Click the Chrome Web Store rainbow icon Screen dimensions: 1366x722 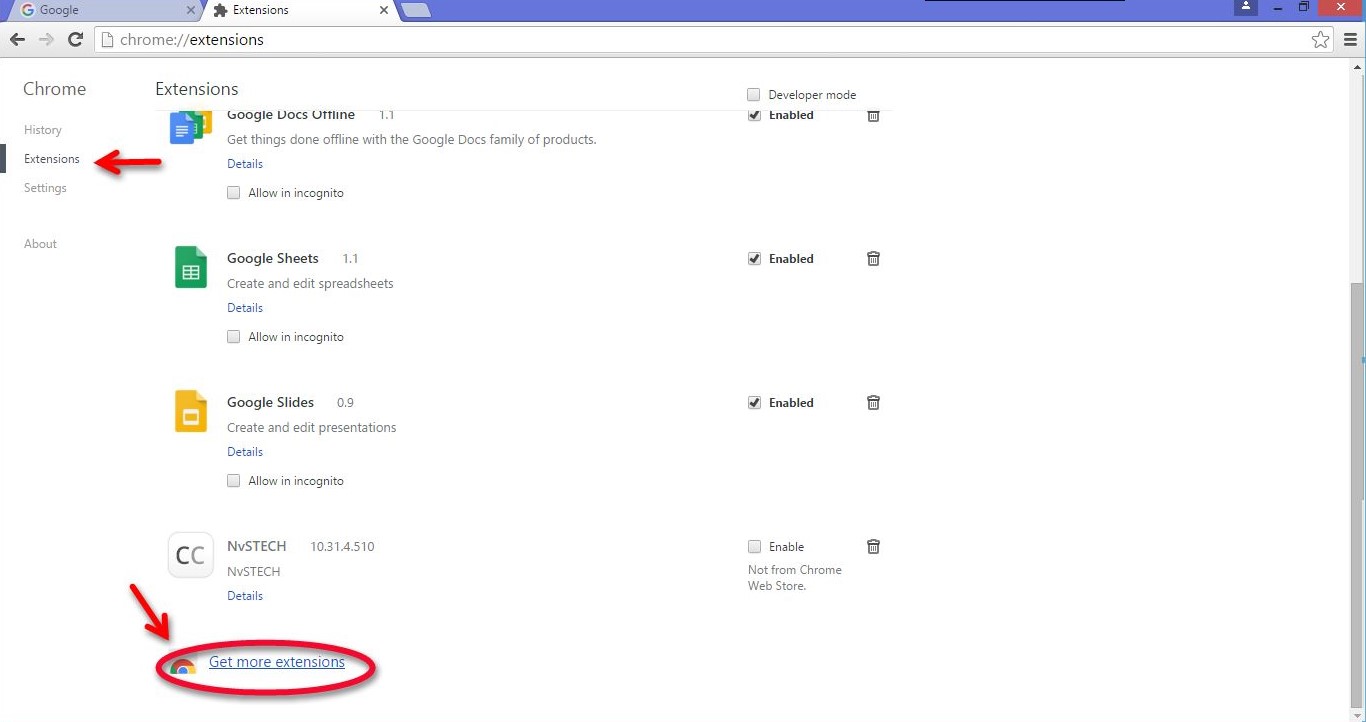tap(182, 666)
